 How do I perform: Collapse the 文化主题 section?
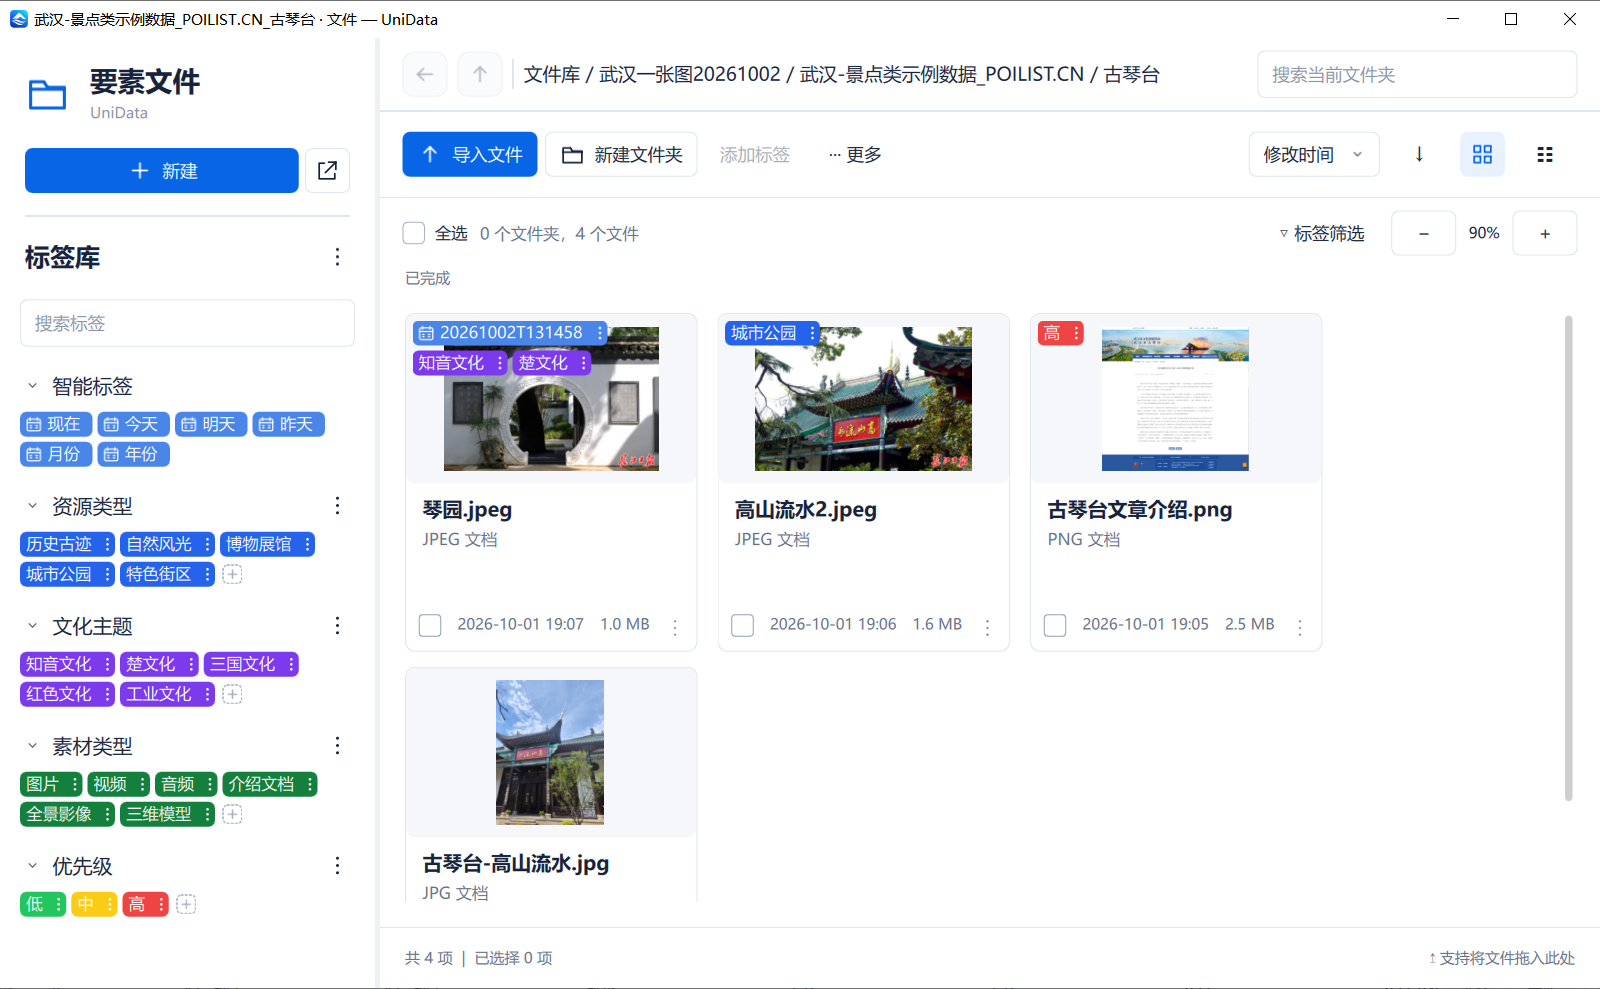click(x=32, y=626)
